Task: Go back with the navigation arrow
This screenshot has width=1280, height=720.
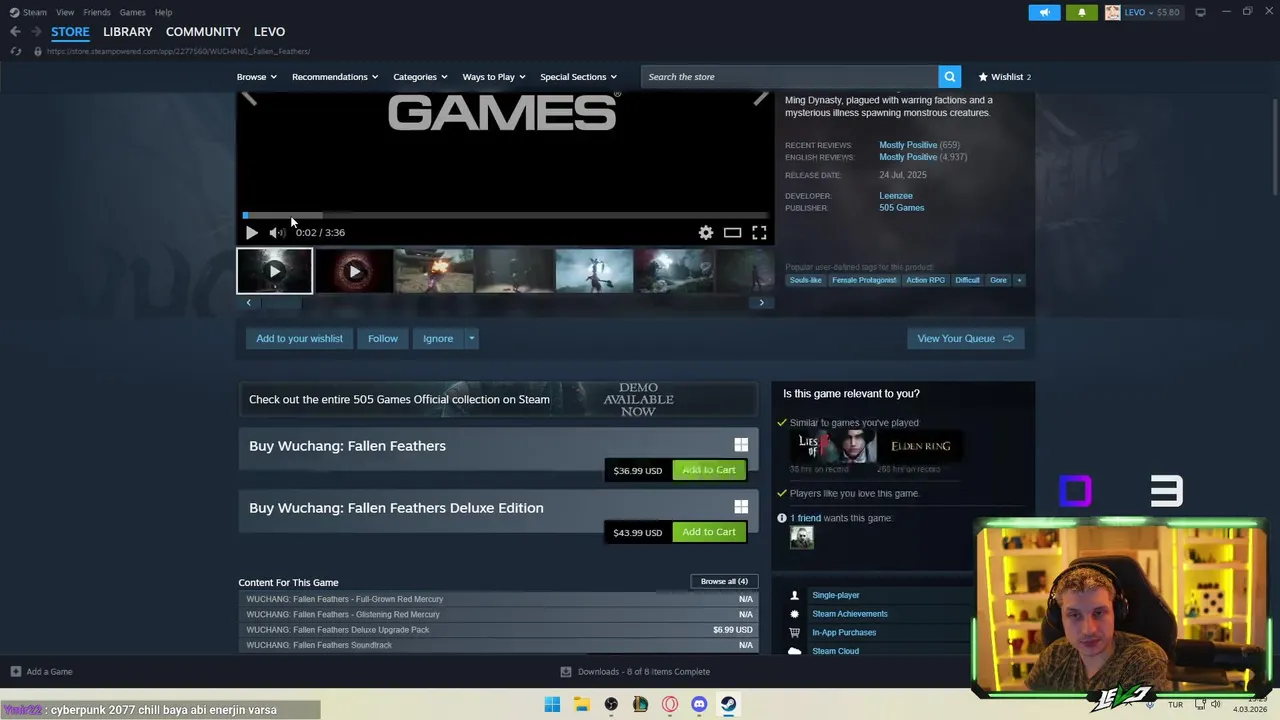Action: pyautogui.click(x=15, y=32)
